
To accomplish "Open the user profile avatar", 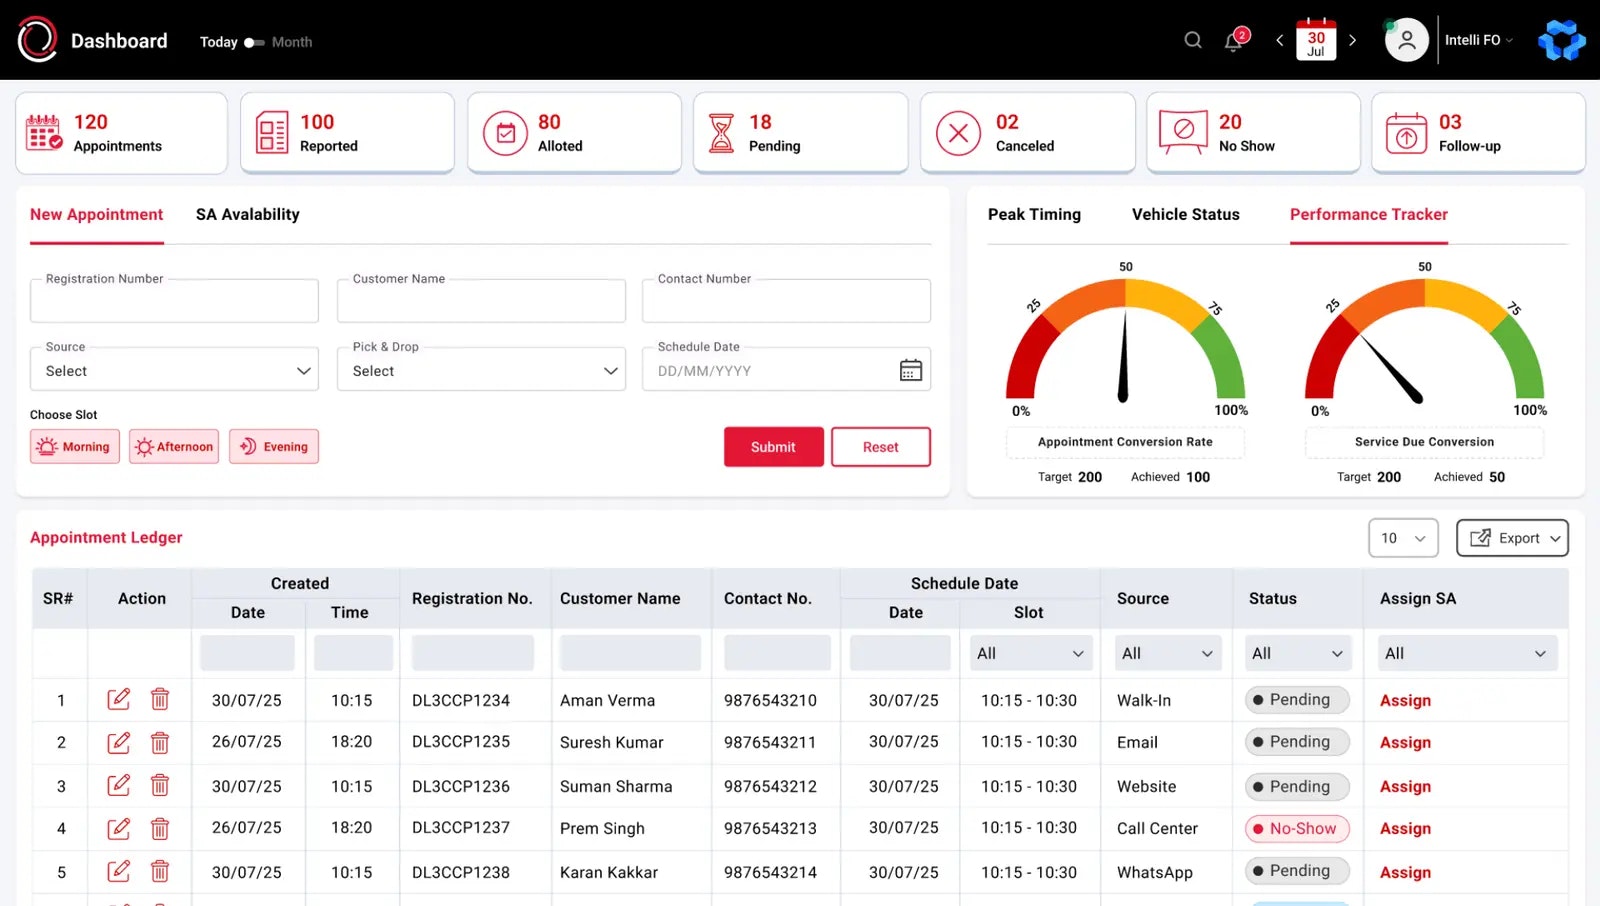I will [x=1405, y=40].
